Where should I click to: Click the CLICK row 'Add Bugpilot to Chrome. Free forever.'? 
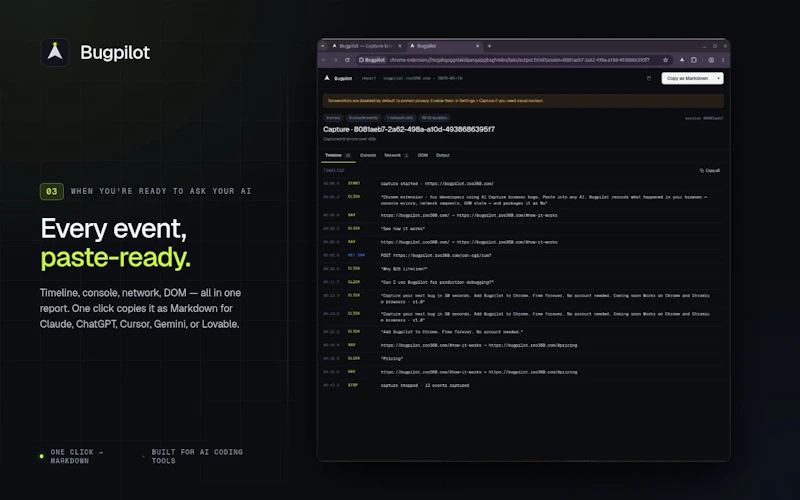523,332
